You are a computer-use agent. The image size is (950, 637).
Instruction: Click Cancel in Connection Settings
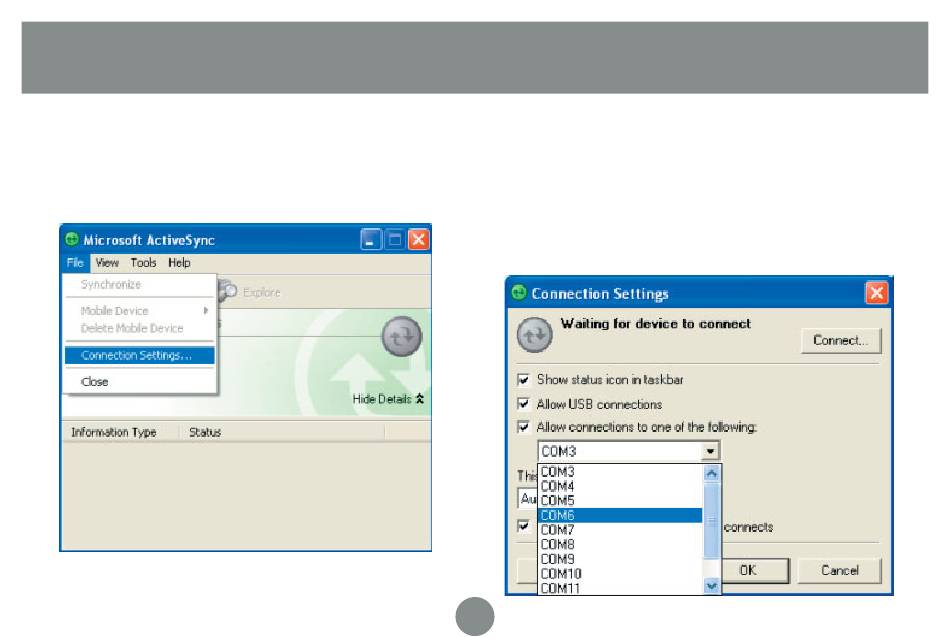pyautogui.click(x=840, y=570)
